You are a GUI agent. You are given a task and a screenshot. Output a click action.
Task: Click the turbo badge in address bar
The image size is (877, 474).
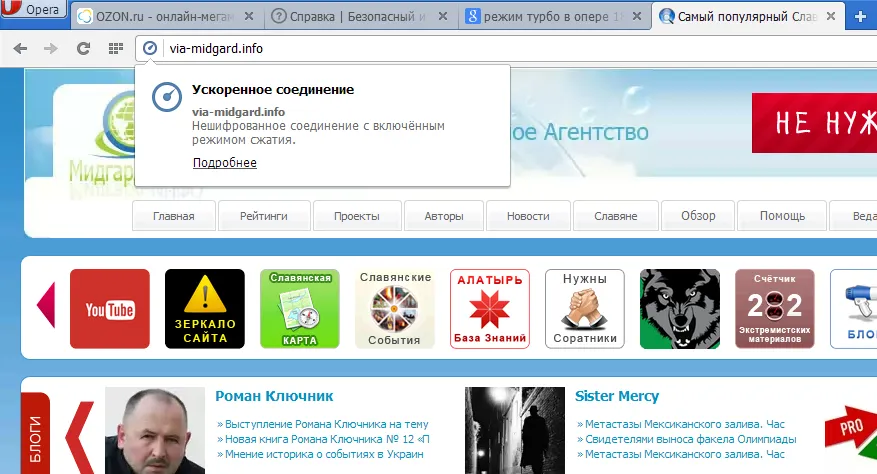[x=149, y=49]
